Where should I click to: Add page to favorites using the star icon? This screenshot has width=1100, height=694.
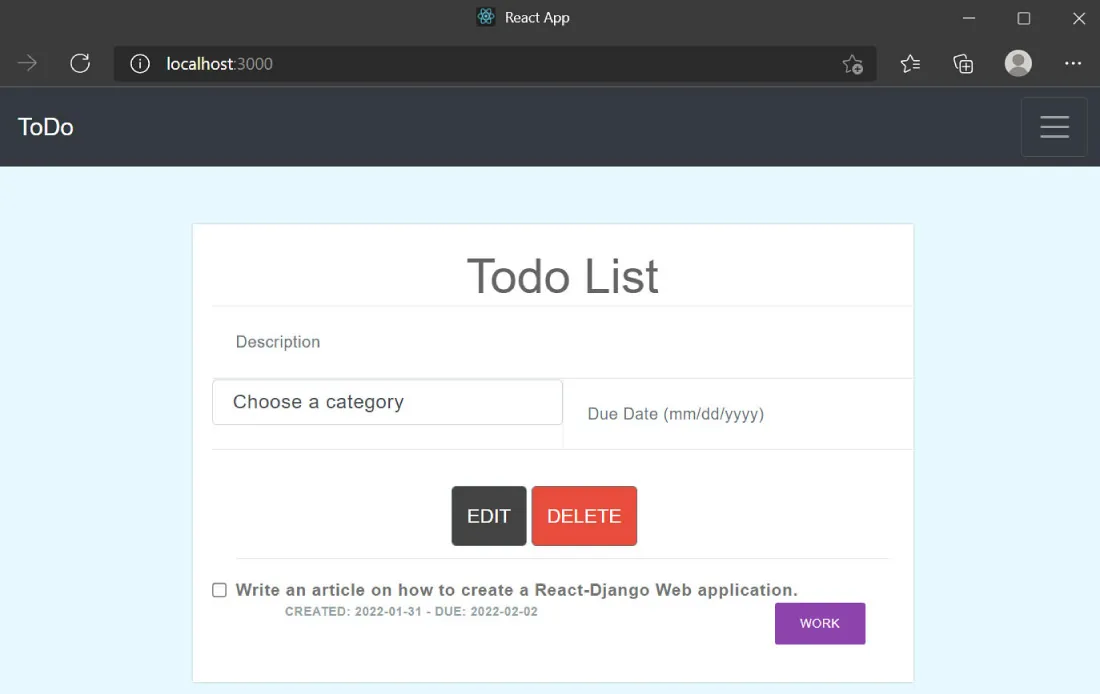[x=853, y=64]
